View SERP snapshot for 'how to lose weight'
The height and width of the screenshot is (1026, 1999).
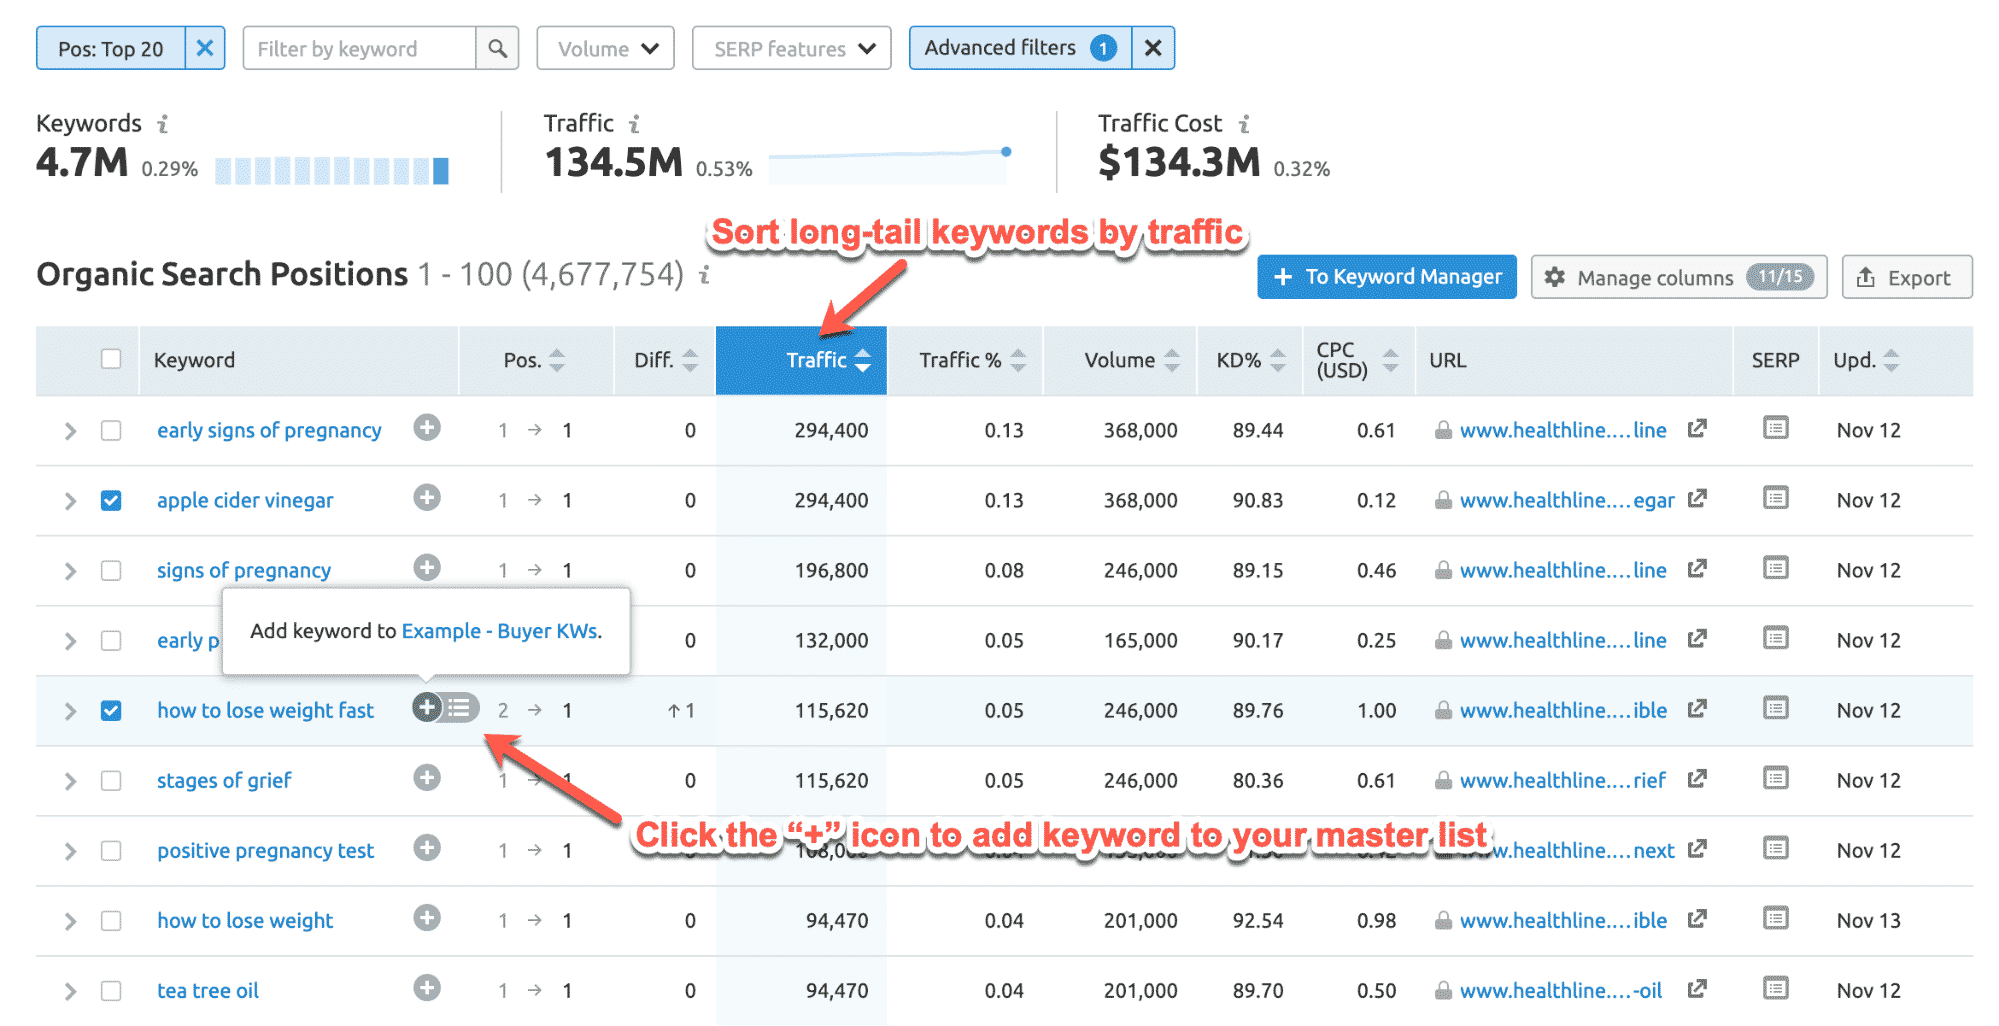click(x=1775, y=918)
